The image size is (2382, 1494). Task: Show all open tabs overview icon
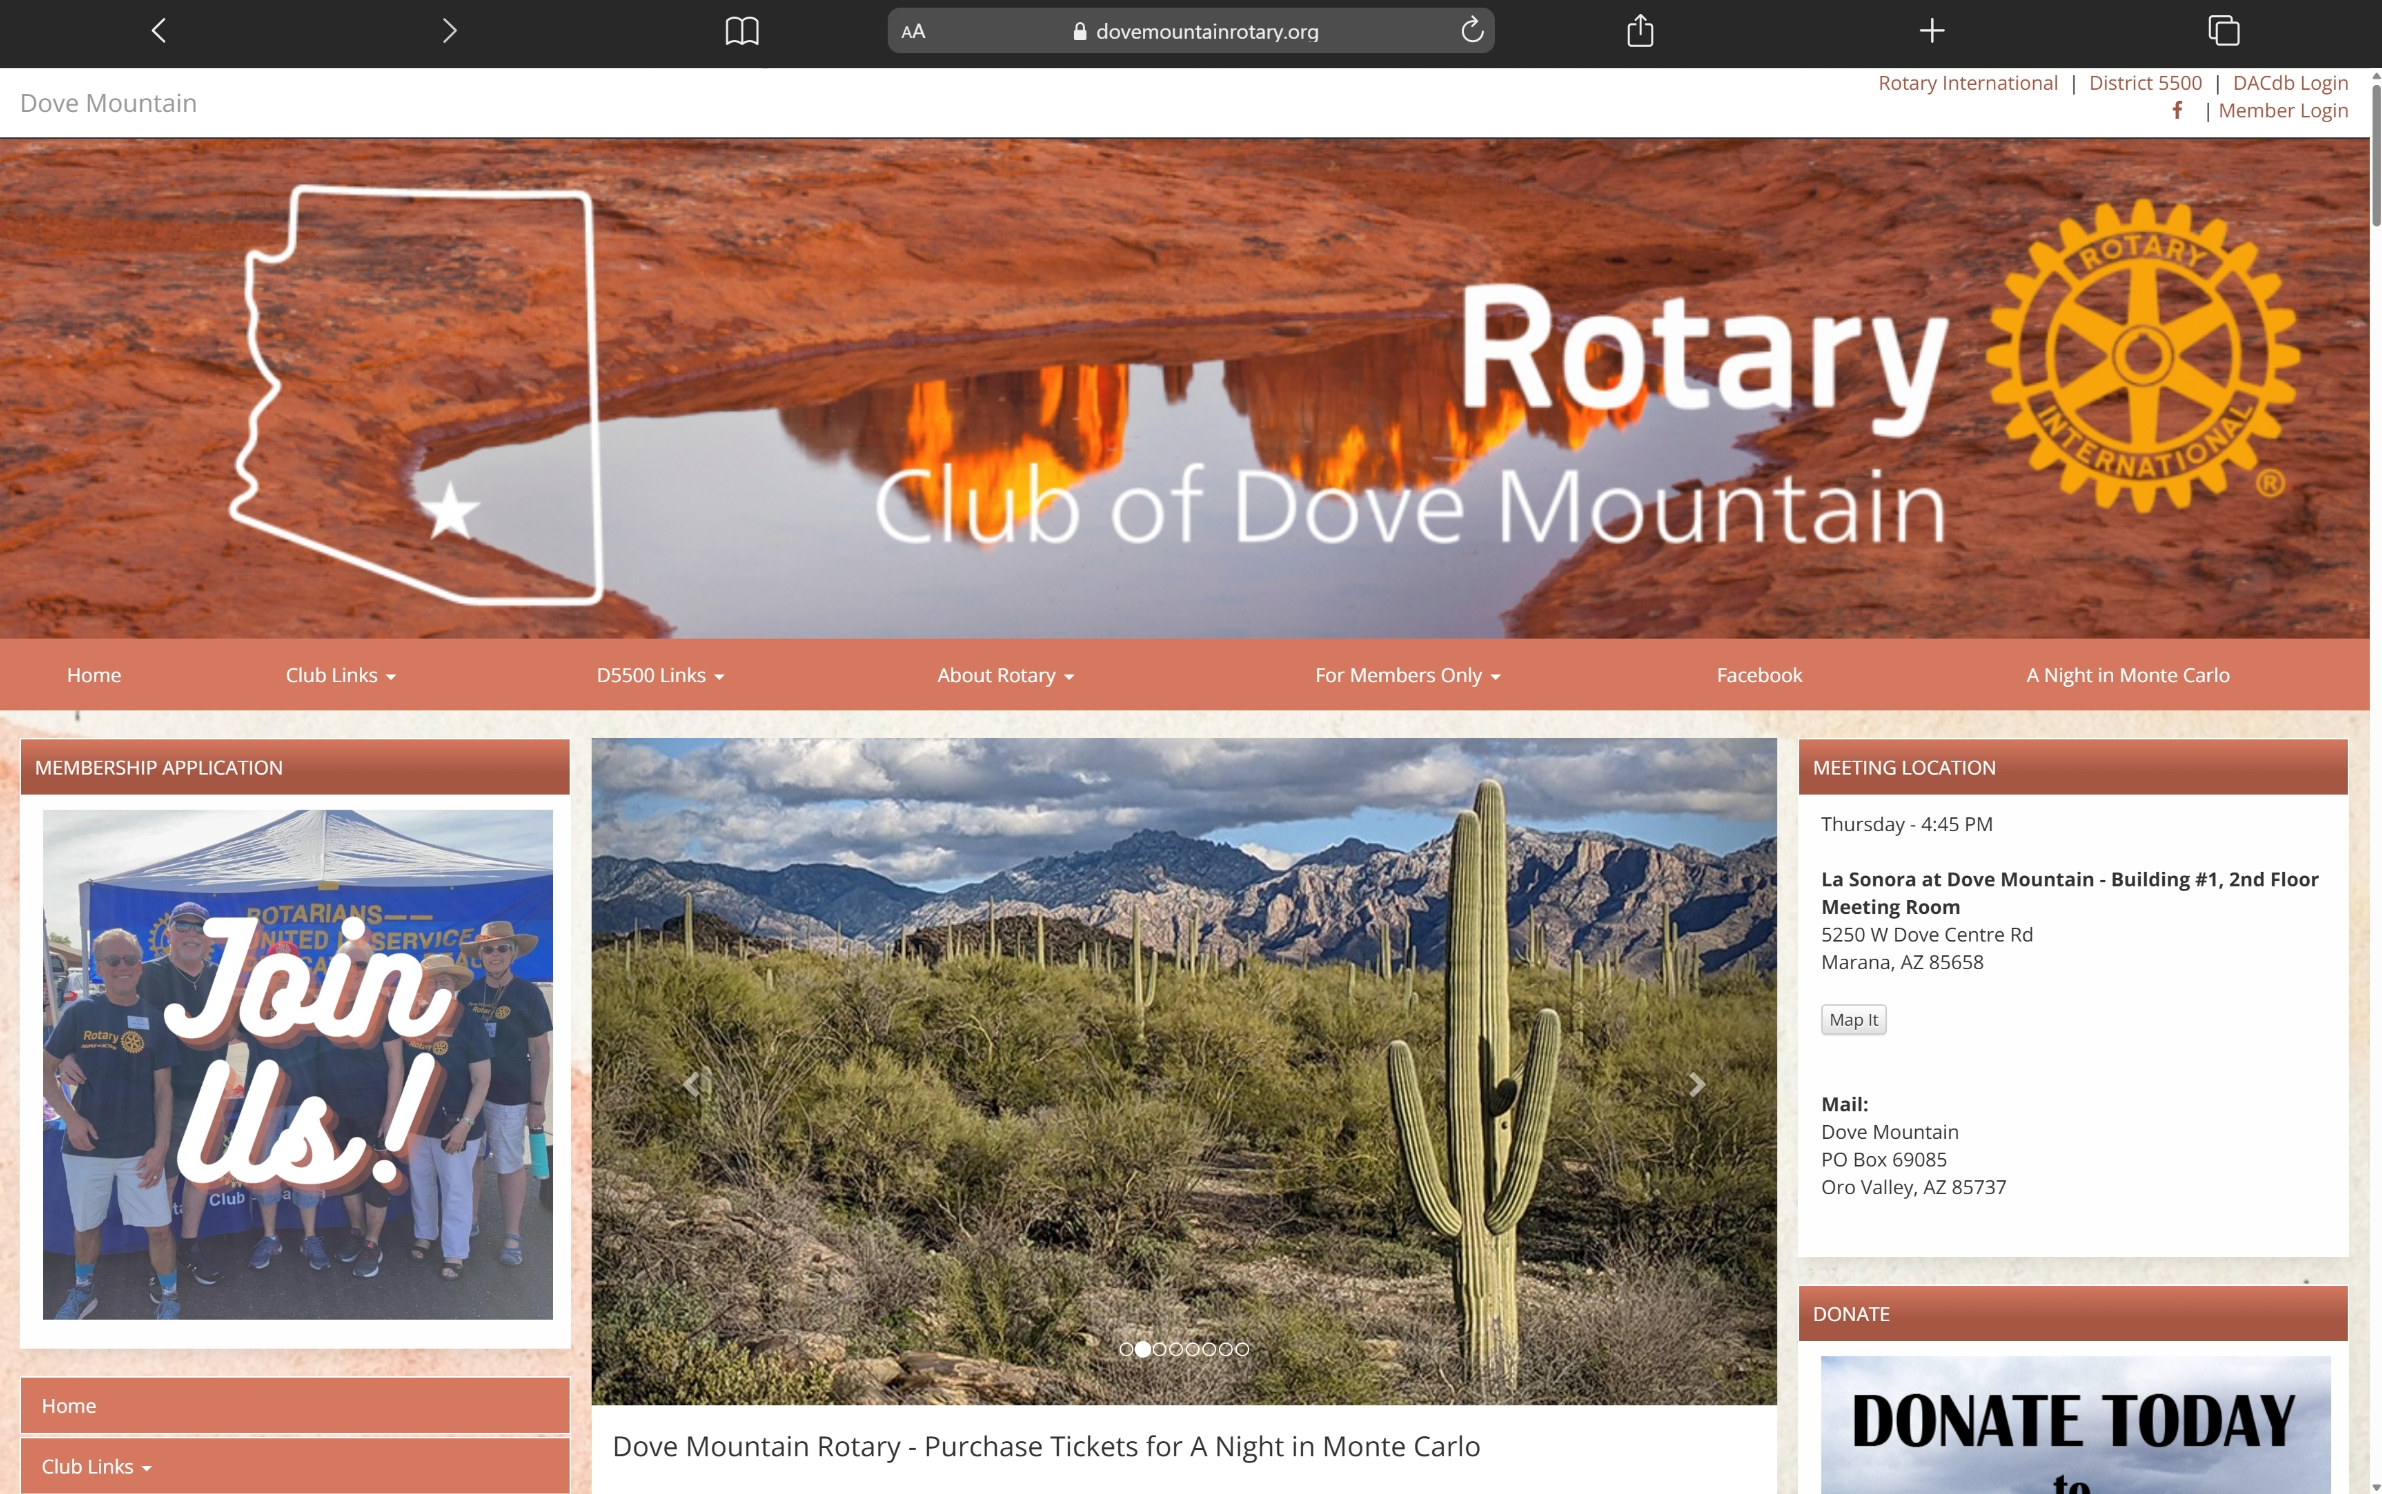point(2224,31)
